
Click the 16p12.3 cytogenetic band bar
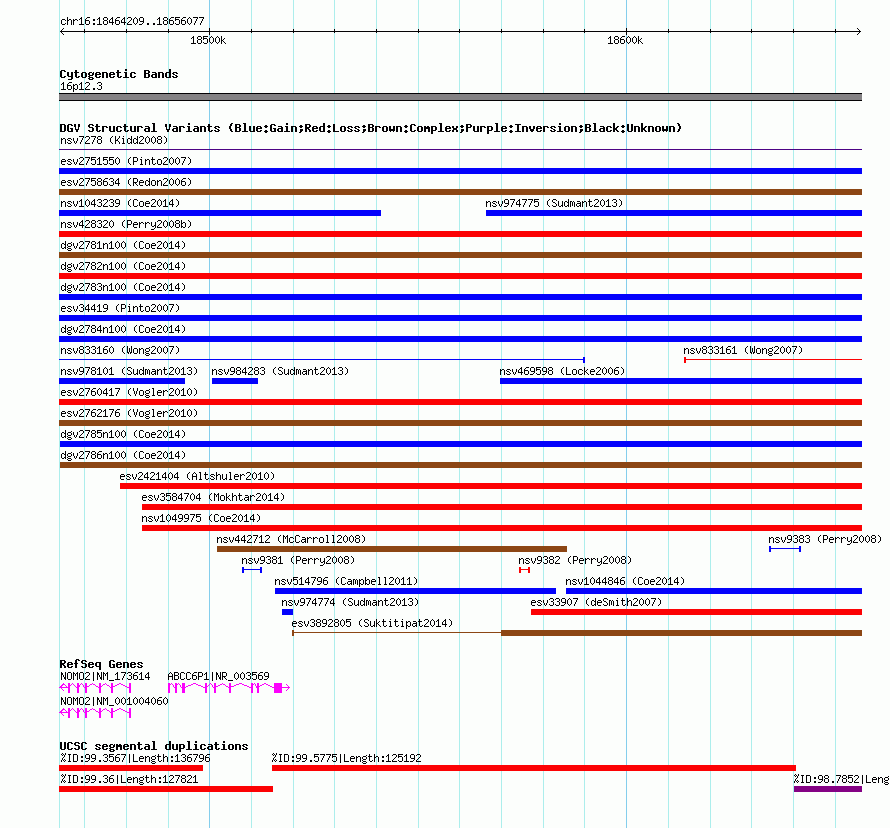(460, 97)
